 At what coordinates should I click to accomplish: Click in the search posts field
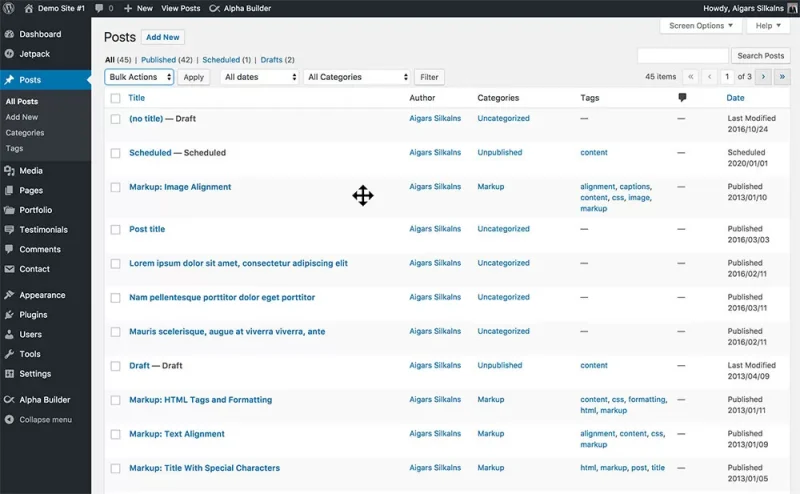pyautogui.click(x=682, y=56)
